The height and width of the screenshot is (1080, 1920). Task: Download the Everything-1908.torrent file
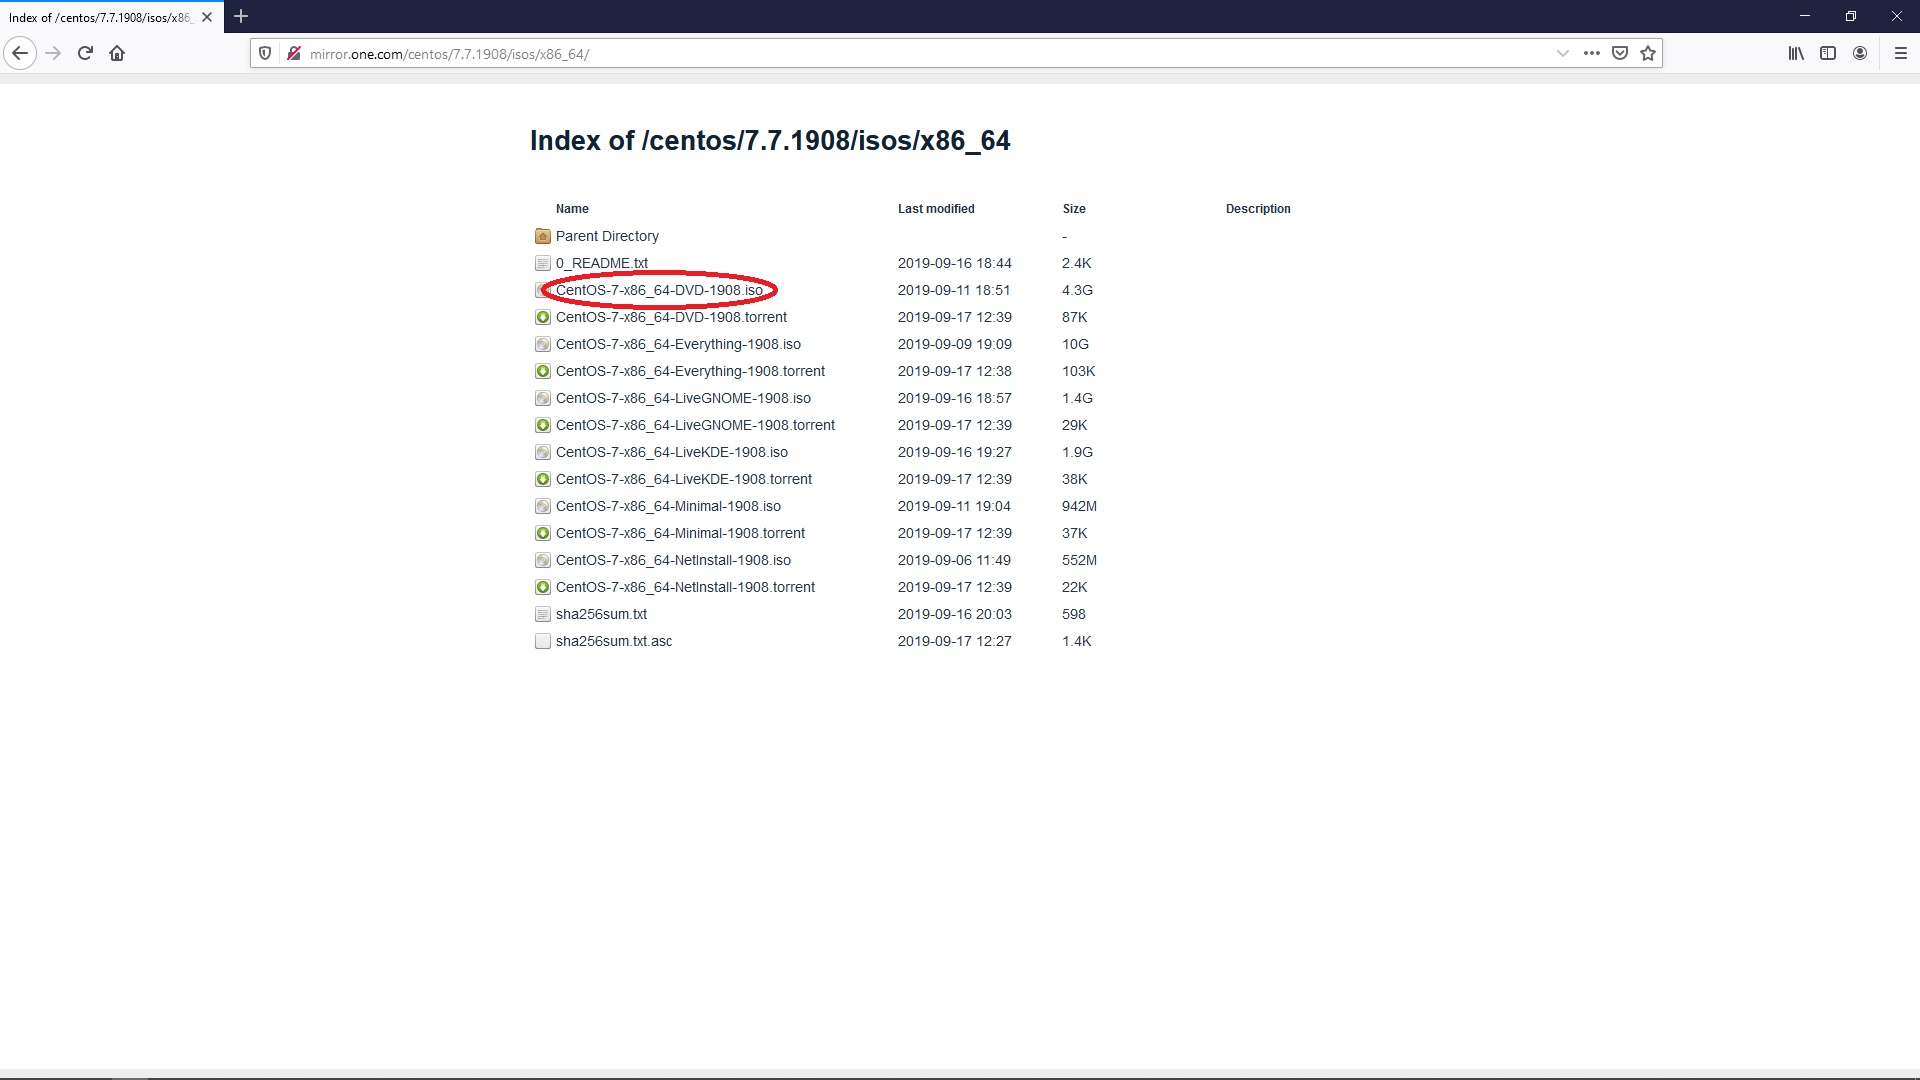click(x=690, y=371)
